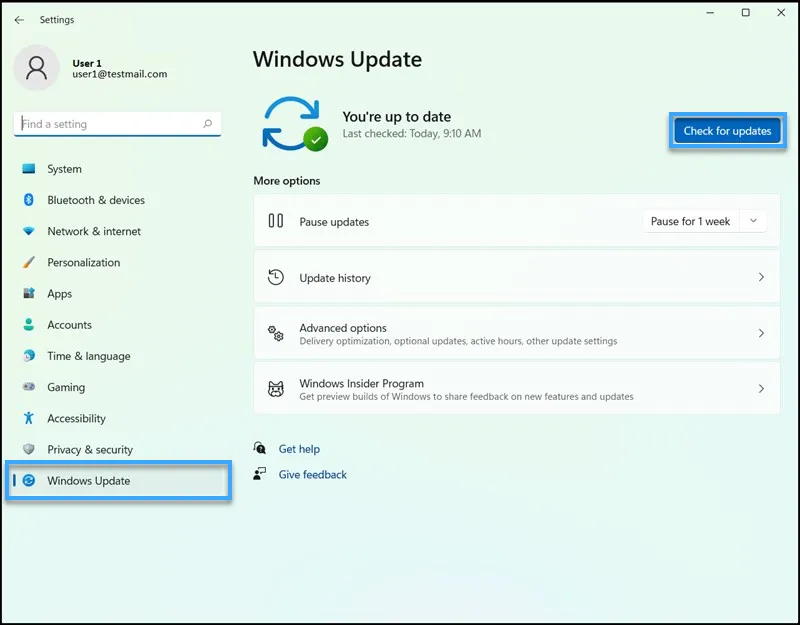Click the Privacy shield icon
Viewport: 800px width, 625px height.
coord(29,449)
